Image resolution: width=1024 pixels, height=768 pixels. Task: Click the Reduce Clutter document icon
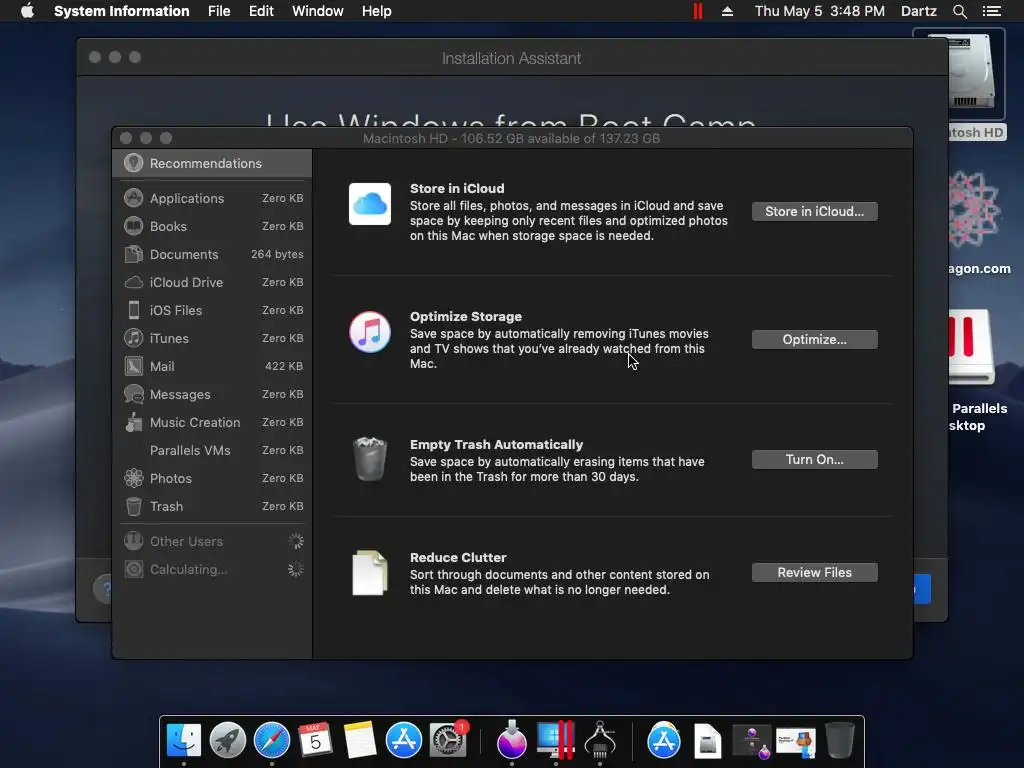point(370,573)
